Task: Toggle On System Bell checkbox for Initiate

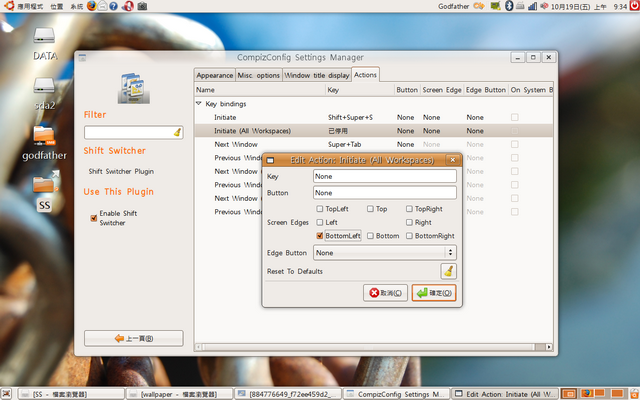Action: pos(515,117)
